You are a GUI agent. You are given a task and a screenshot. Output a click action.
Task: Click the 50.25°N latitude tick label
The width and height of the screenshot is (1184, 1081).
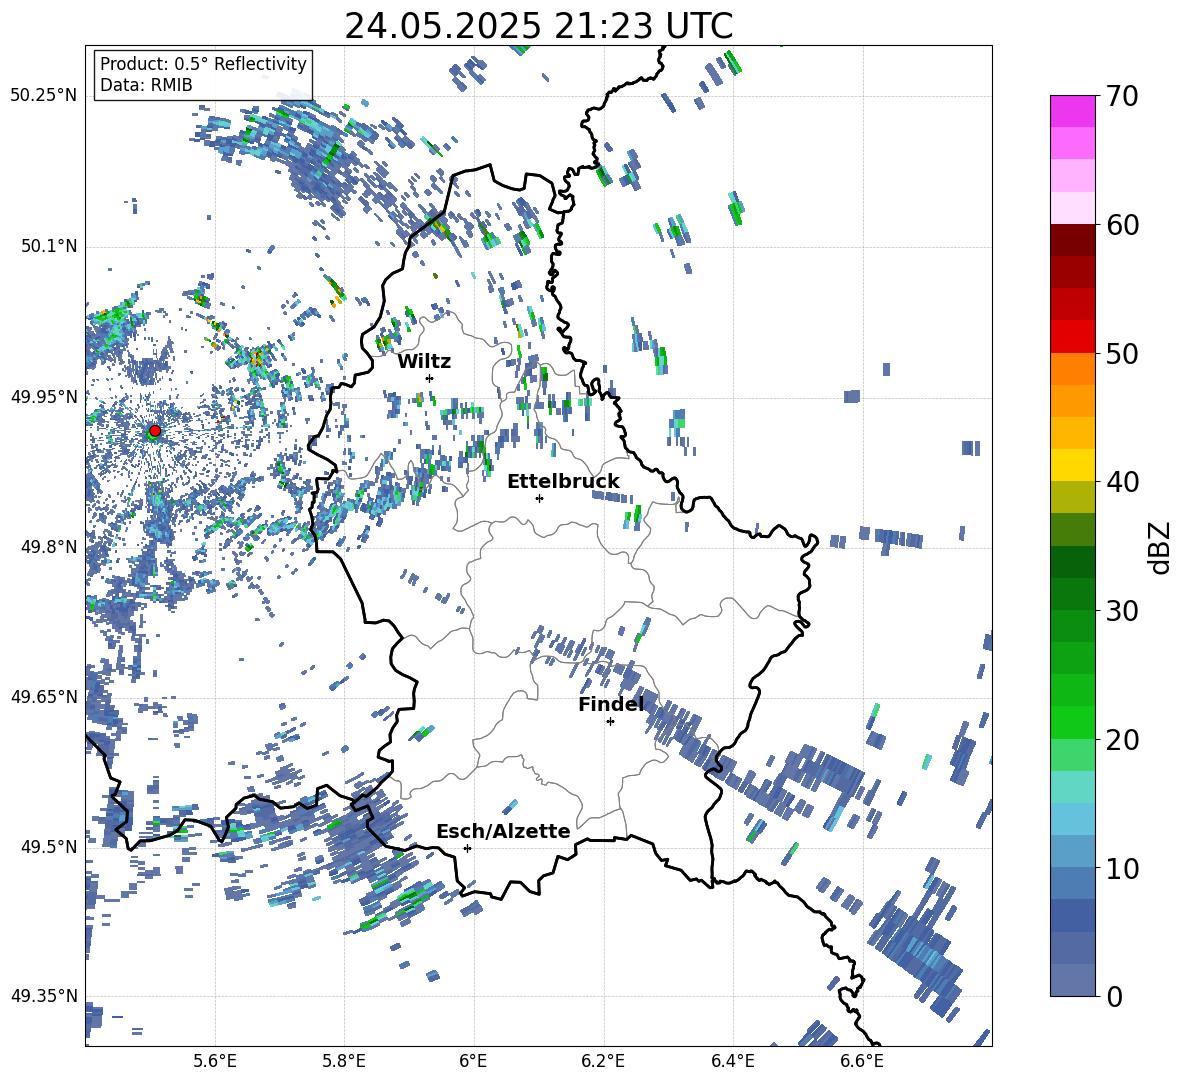[44, 96]
